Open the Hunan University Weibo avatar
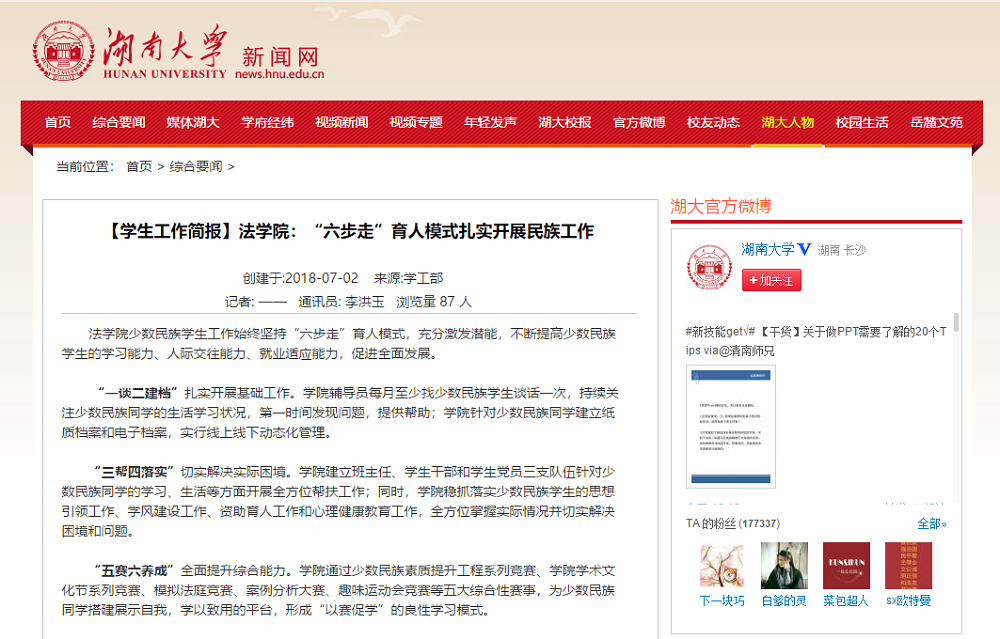 point(708,268)
